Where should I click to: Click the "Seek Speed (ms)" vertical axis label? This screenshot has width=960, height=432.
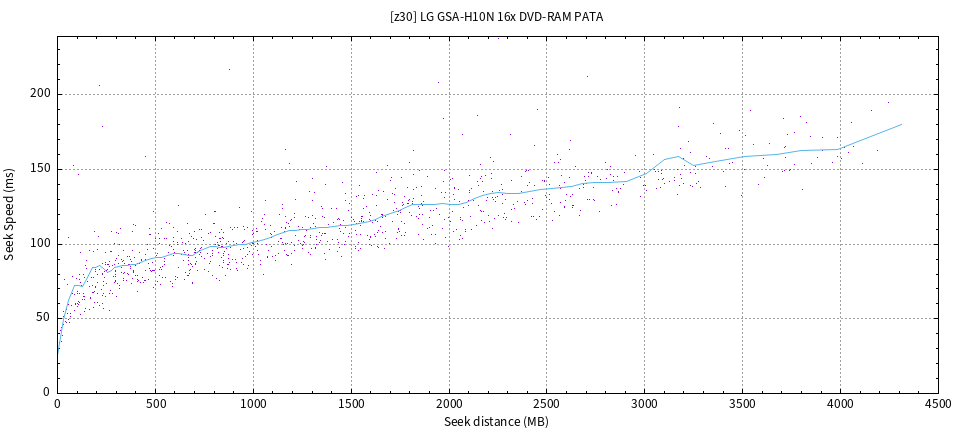10,214
